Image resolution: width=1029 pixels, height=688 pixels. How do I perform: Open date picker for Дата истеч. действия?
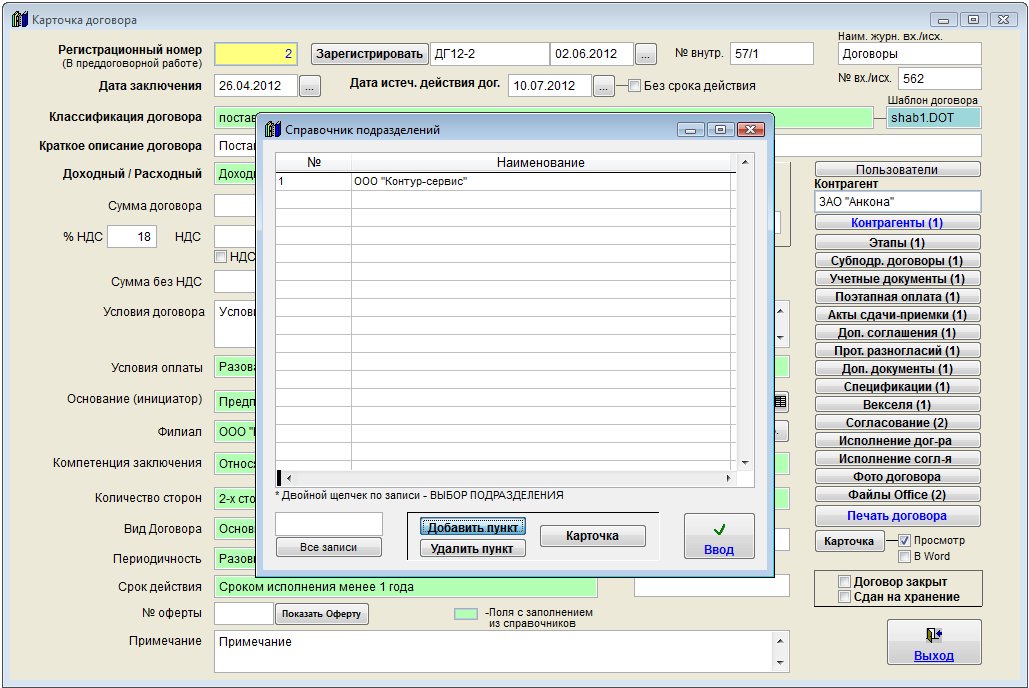pyautogui.click(x=603, y=86)
